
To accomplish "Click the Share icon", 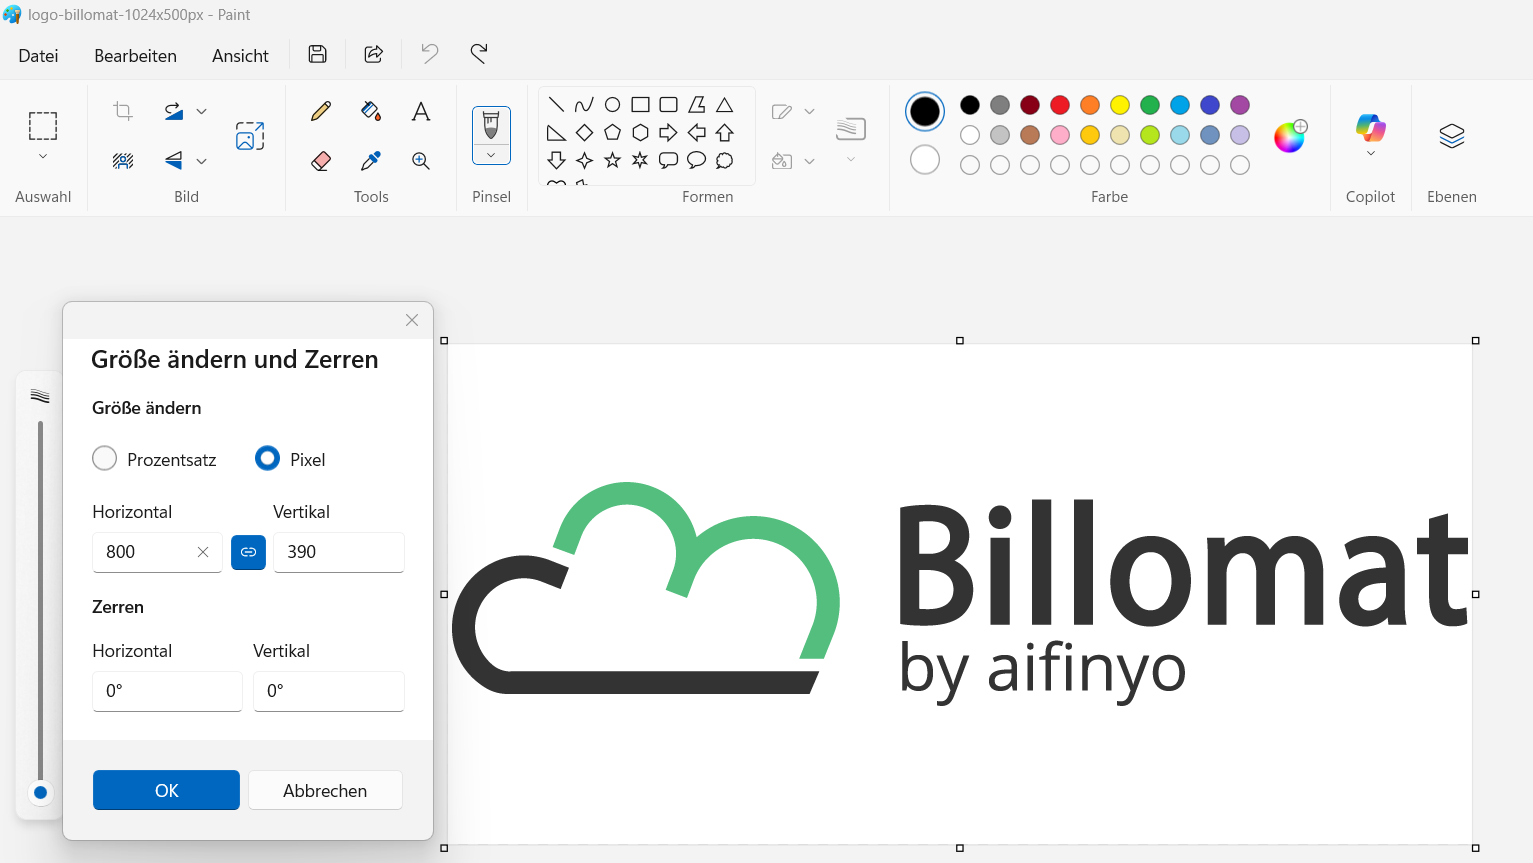I will 373,54.
